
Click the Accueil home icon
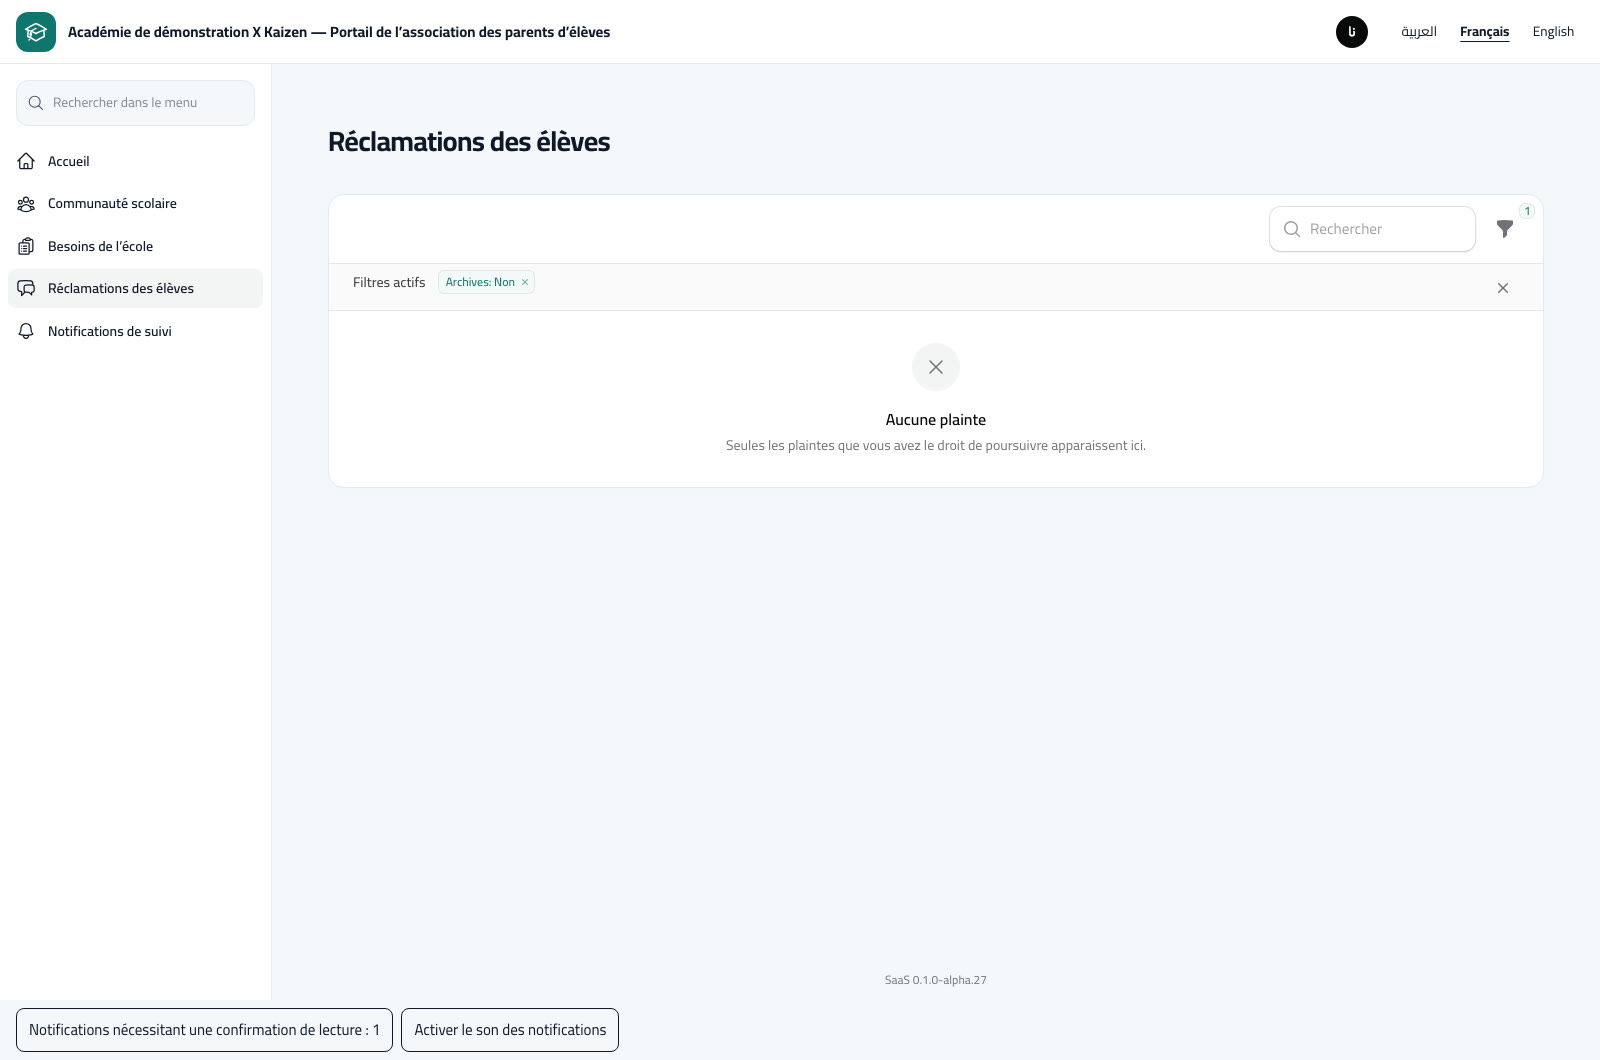coord(27,161)
